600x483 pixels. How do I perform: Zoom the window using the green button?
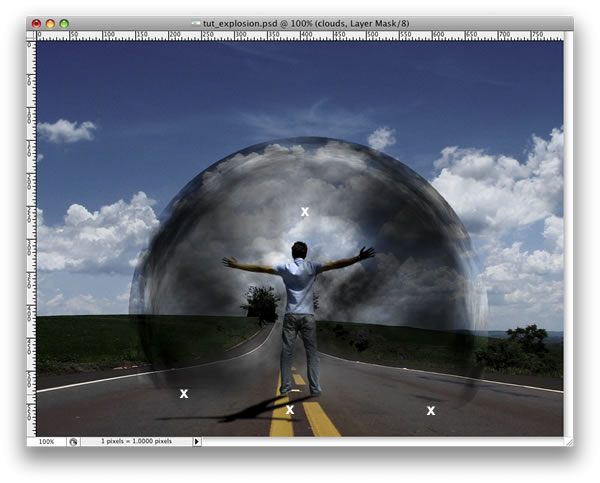coord(64,24)
